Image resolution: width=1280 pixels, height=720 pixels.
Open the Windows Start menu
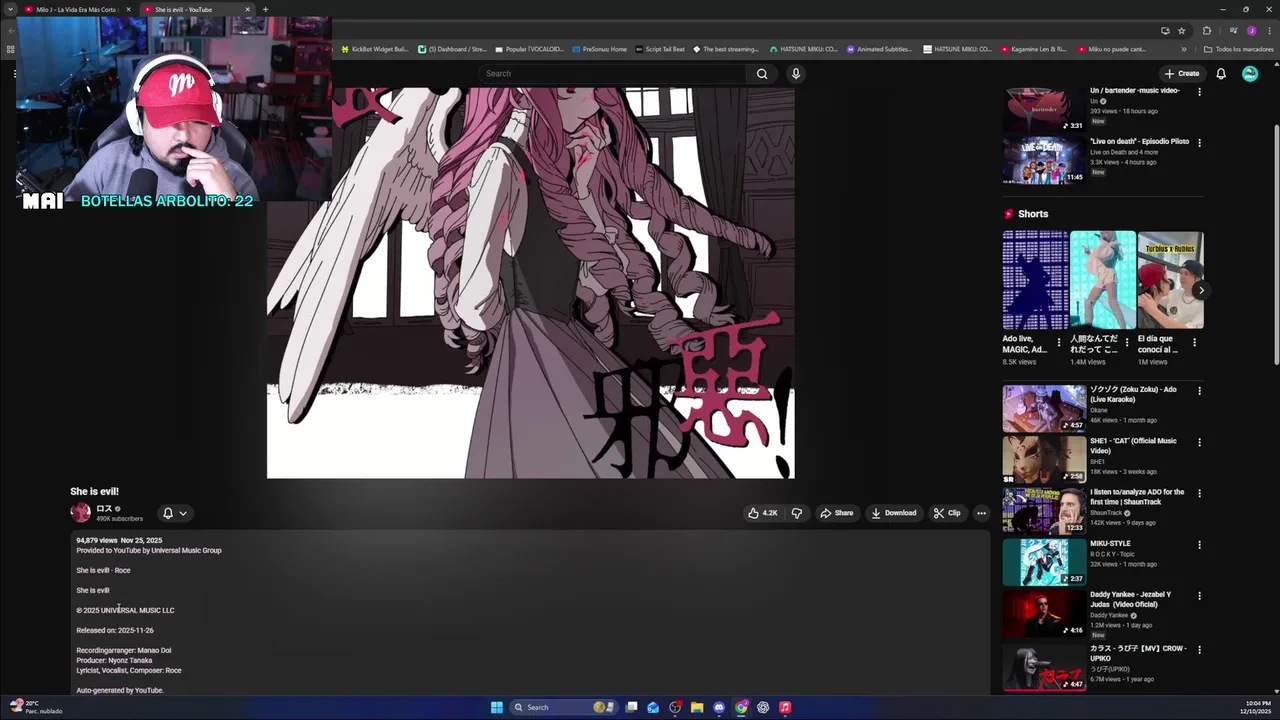[x=497, y=707]
